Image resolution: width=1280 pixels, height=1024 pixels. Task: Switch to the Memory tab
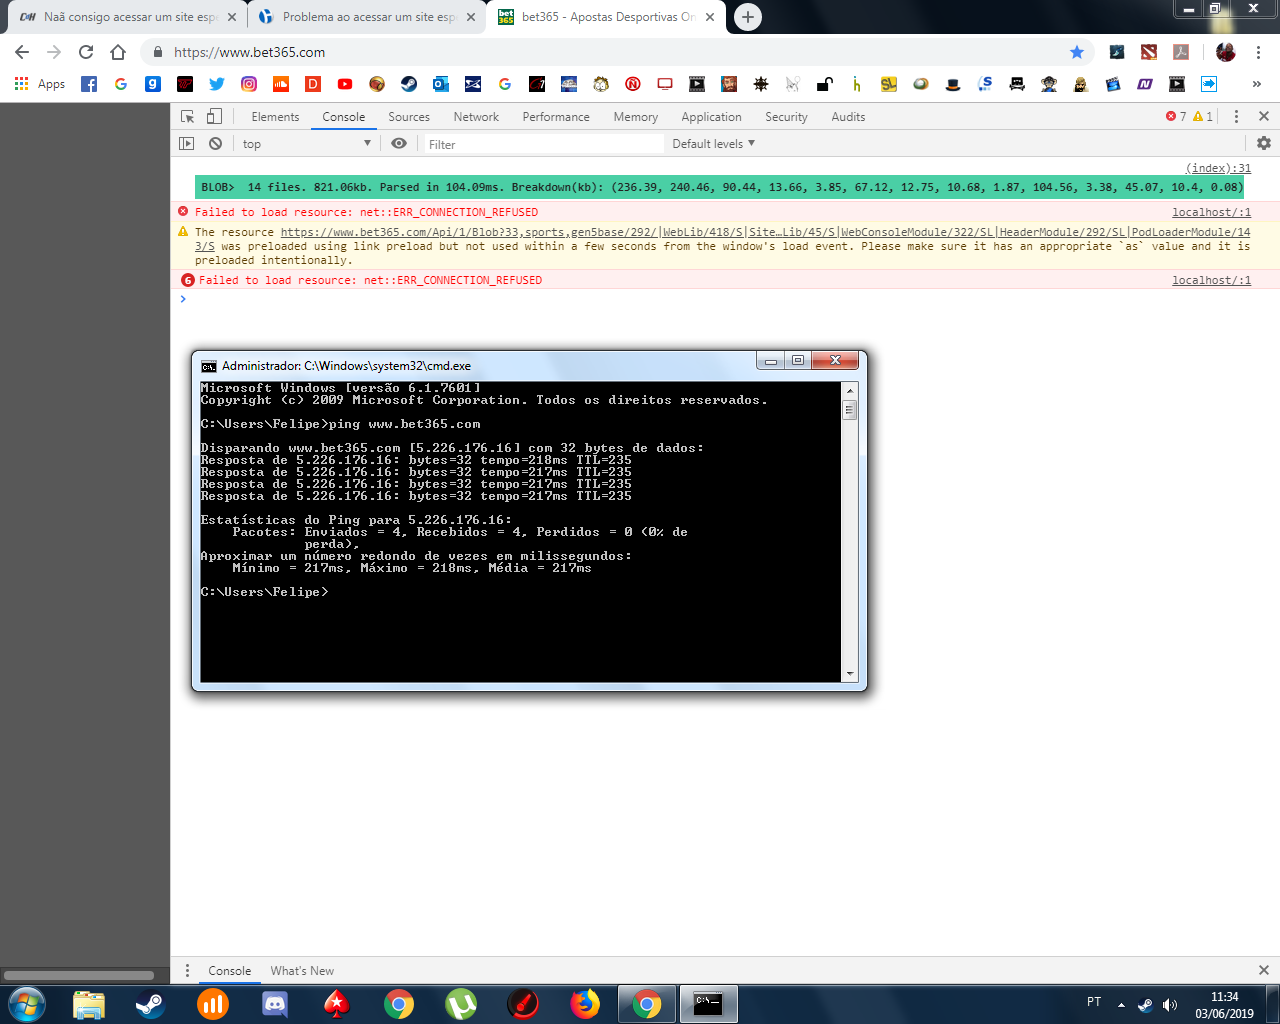click(636, 117)
